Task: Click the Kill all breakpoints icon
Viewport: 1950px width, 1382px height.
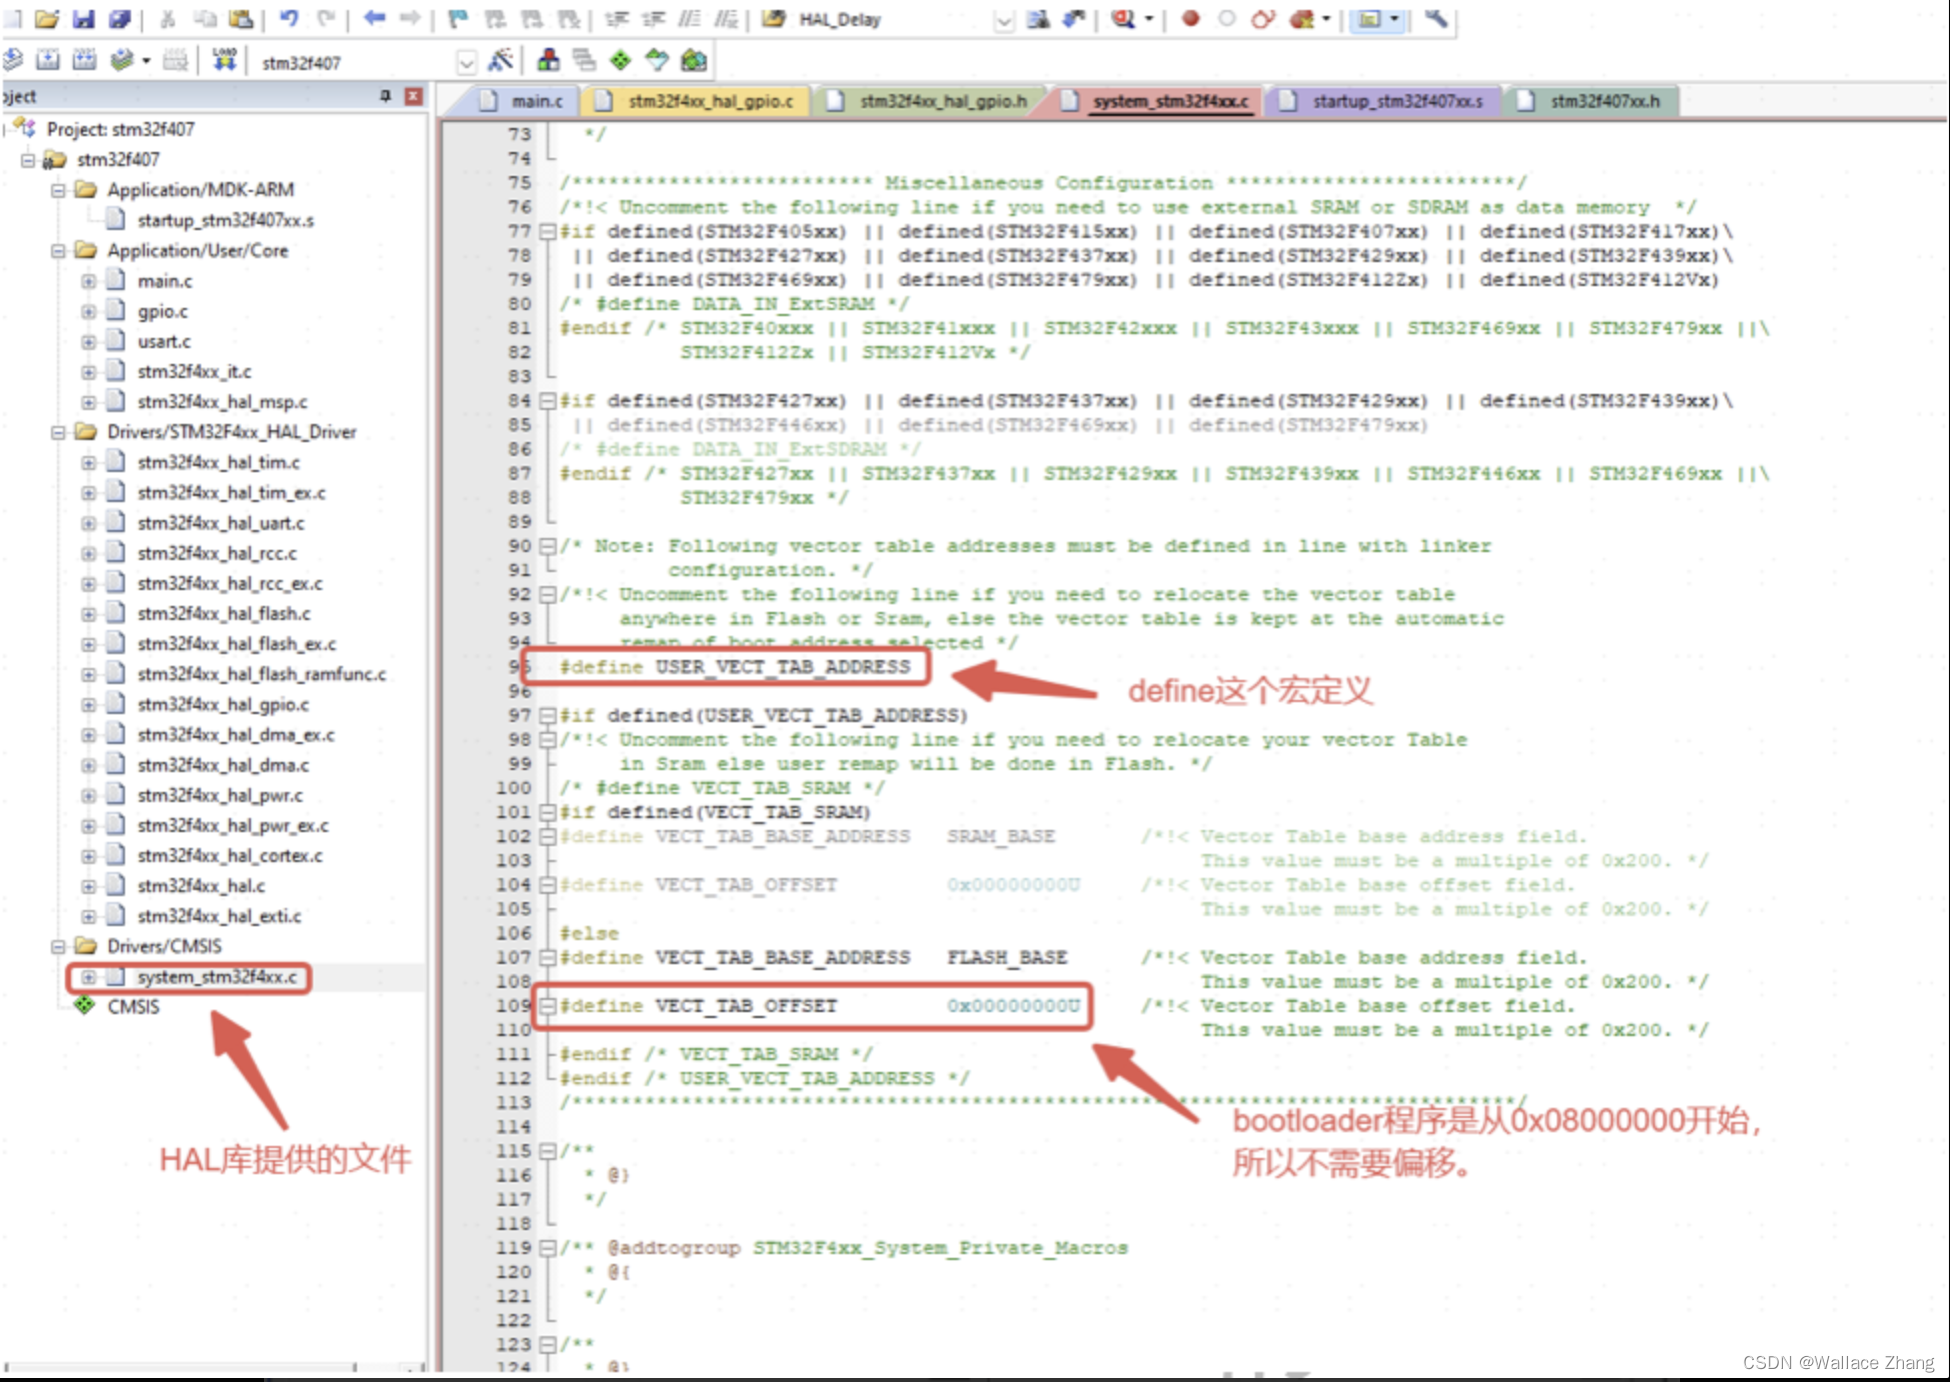Action: pos(1301,18)
